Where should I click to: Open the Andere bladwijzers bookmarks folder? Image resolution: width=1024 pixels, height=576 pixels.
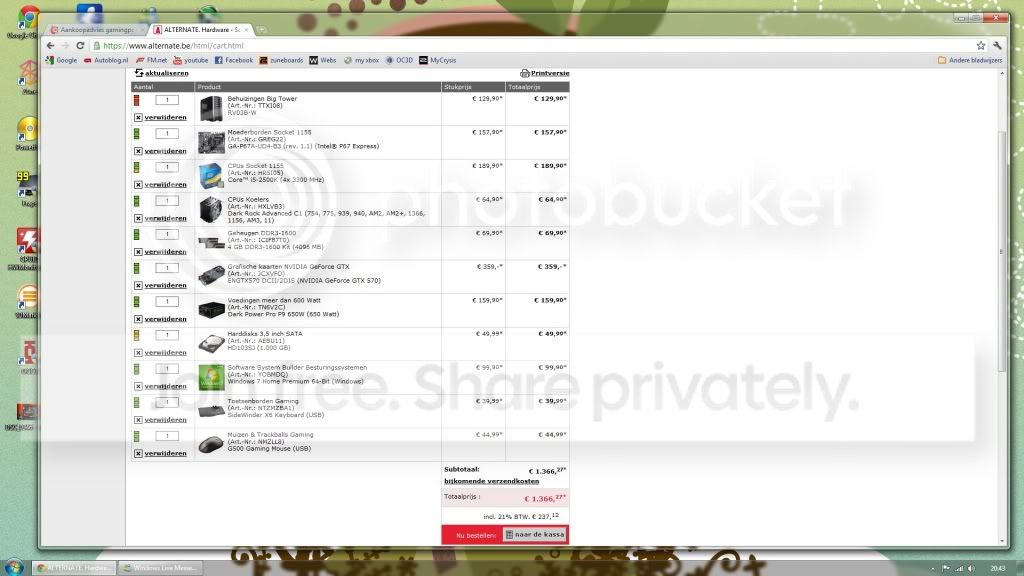click(x=970, y=60)
